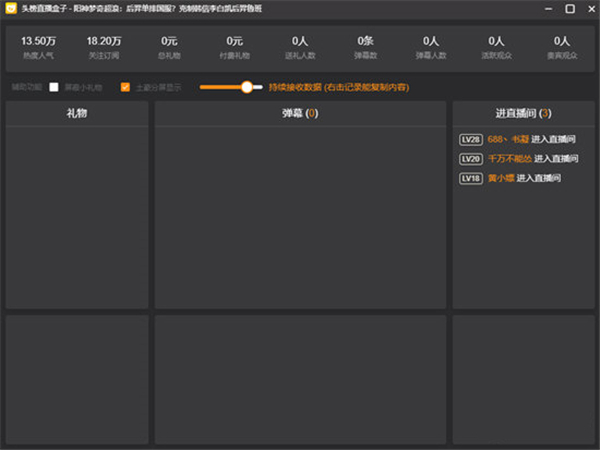Screen dimensions: 600x450
Task: Uncheck the 主播分屏显示 checkbox
Action: (125, 87)
